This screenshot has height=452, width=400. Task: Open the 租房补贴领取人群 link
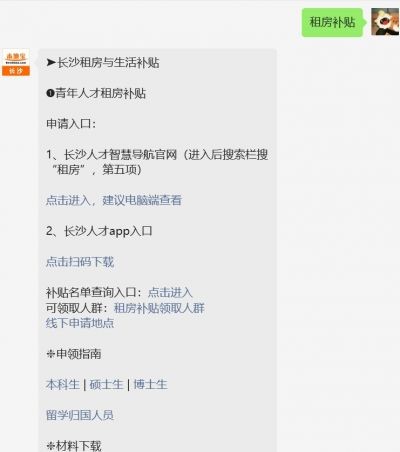click(159, 308)
